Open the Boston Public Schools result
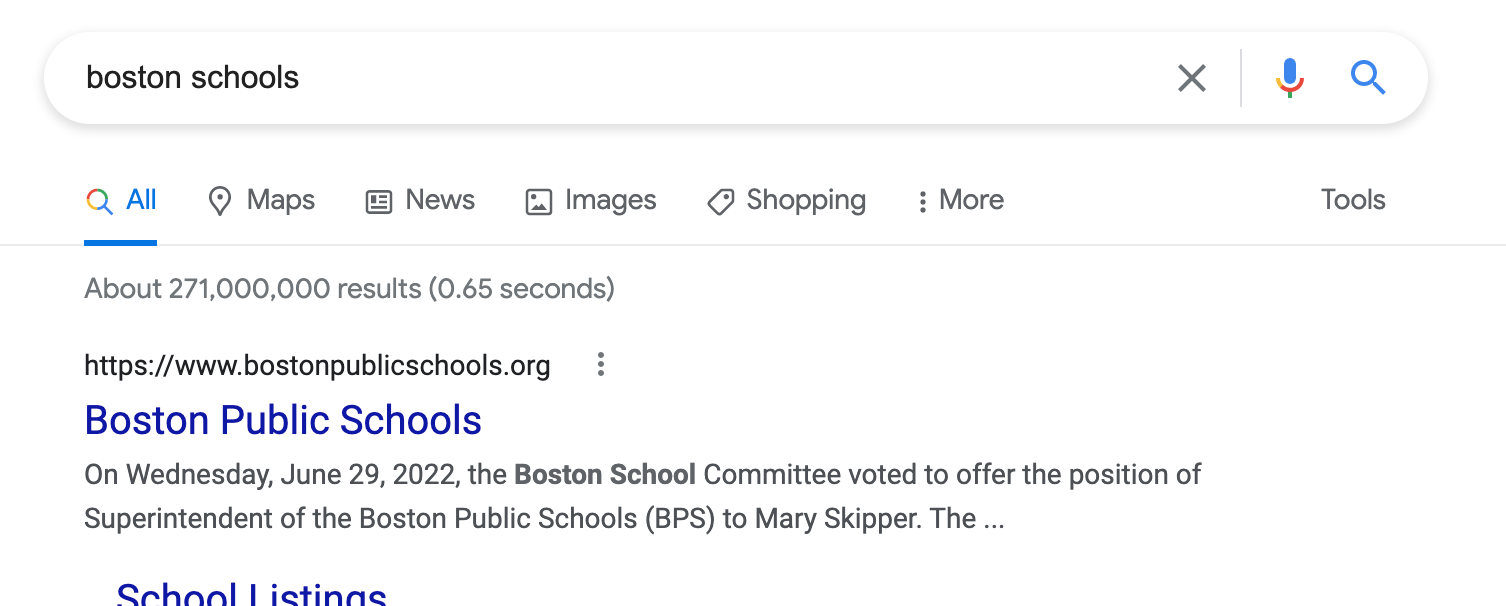The width and height of the screenshot is (1506, 606). [x=283, y=420]
